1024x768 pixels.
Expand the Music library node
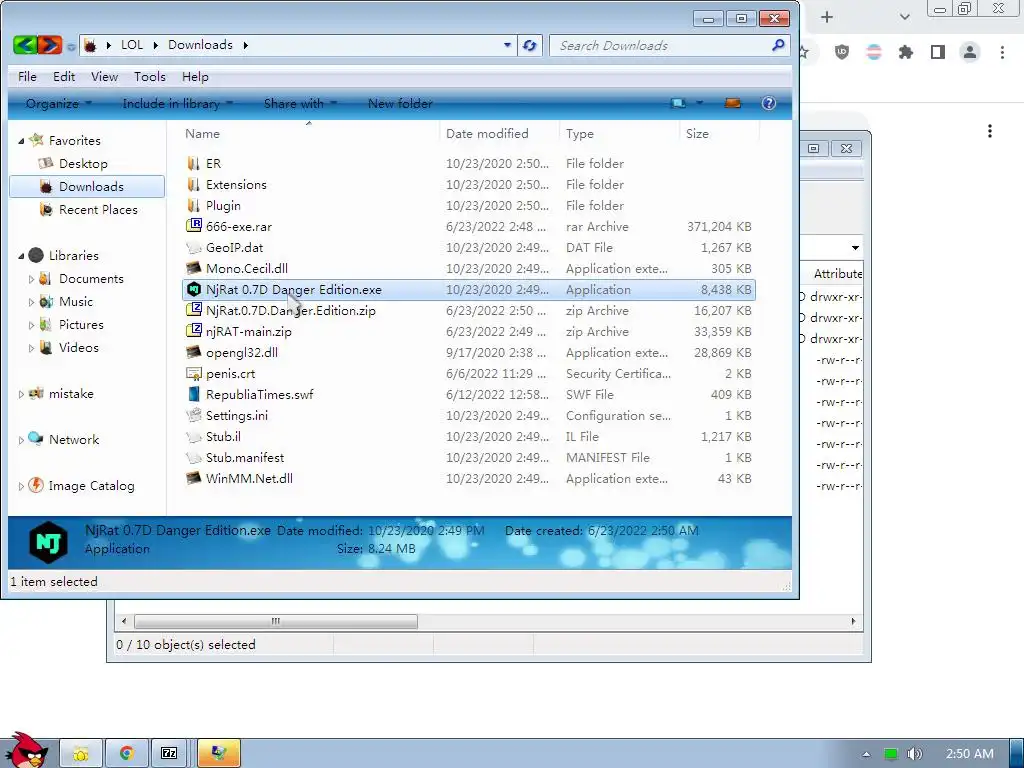(x=31, y=302)
